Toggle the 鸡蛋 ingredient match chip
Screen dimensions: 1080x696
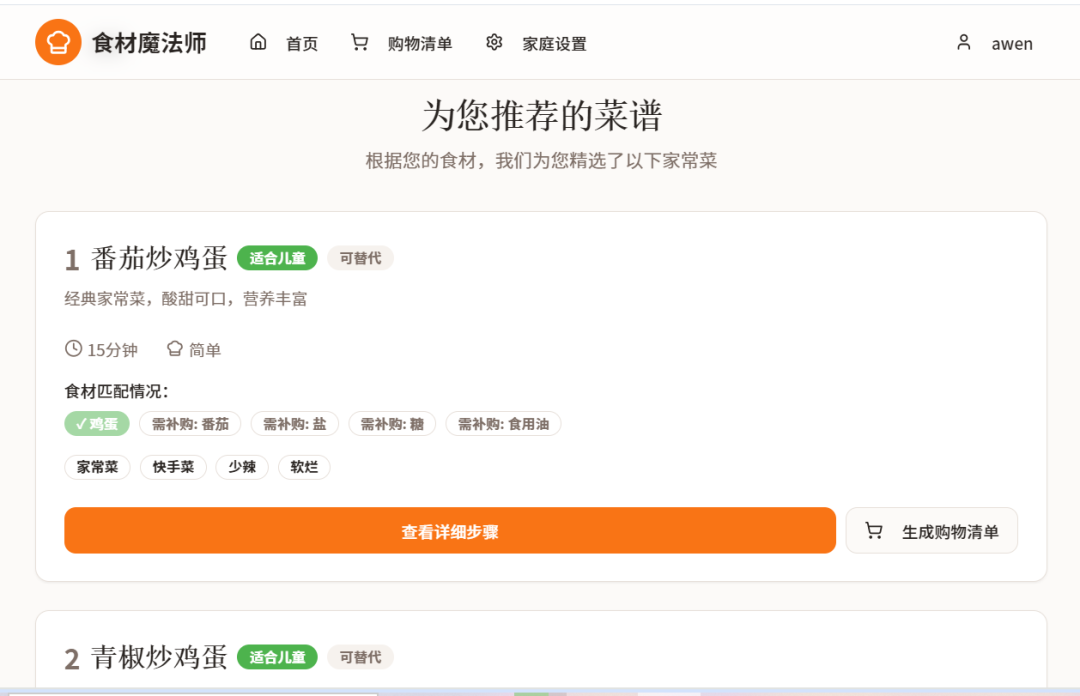(97, 423)
